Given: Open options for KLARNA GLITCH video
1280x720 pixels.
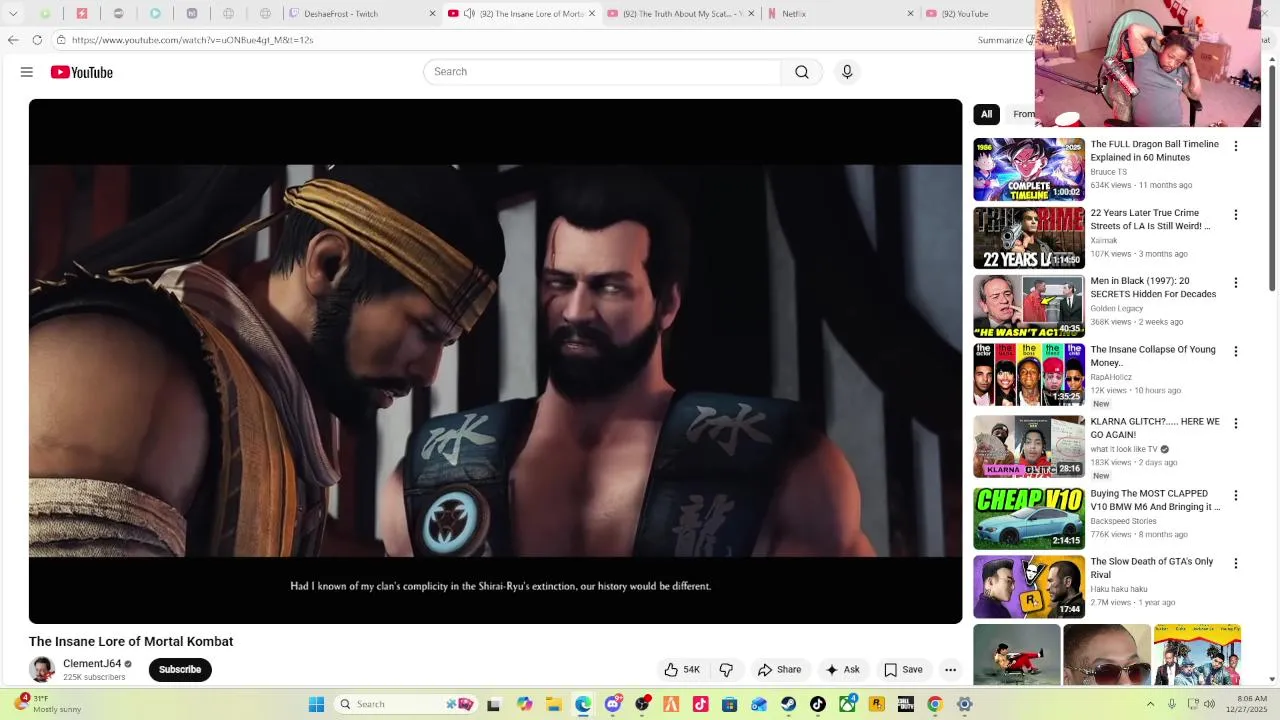Looking at the screenshot, I should pos(1236,423).
